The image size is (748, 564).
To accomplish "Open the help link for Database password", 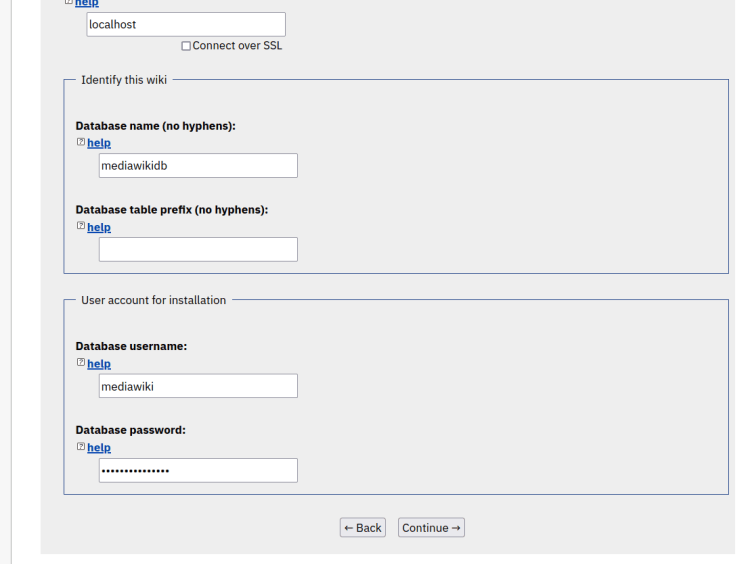I will click(99, 448).
